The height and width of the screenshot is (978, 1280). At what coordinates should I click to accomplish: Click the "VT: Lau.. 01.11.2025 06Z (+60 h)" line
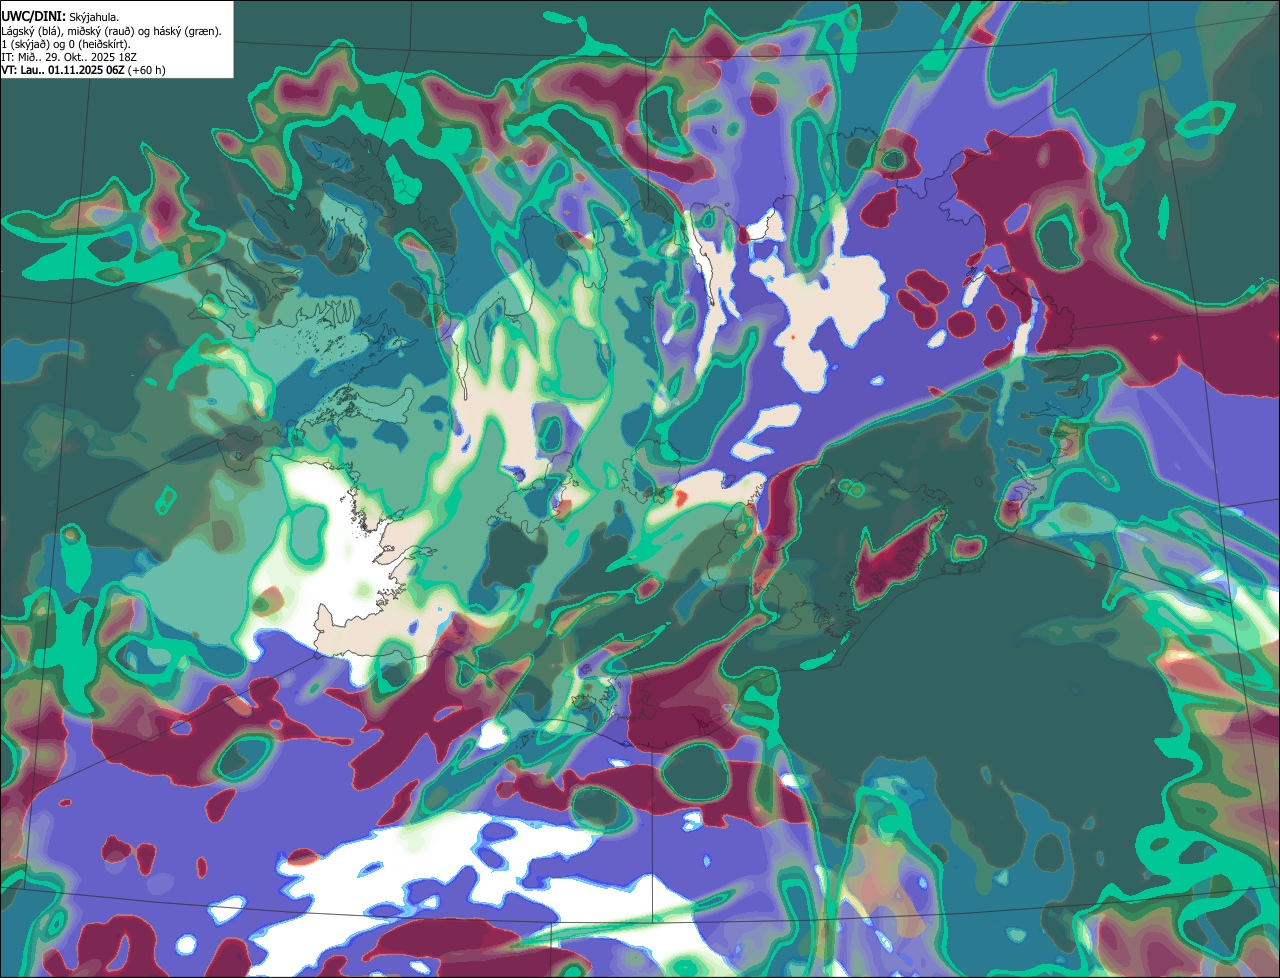click(83, 70)
